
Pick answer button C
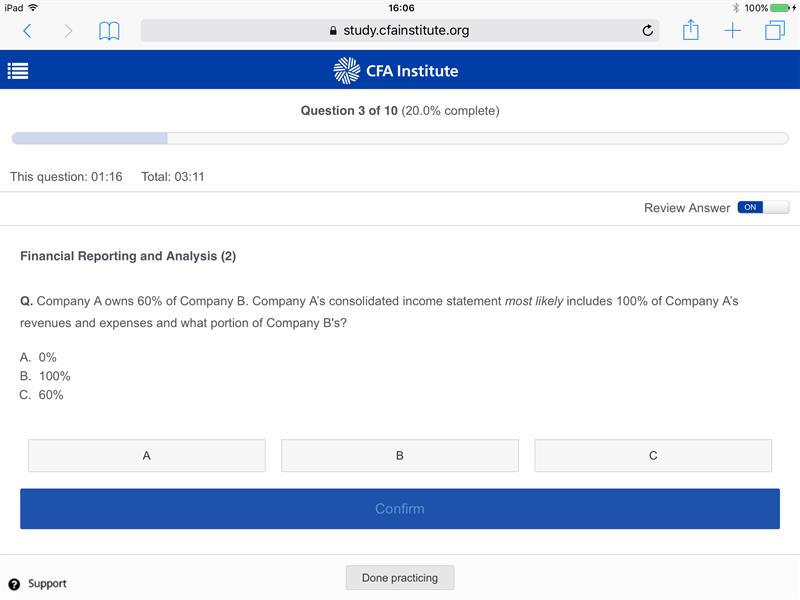[x=653, y=456]
